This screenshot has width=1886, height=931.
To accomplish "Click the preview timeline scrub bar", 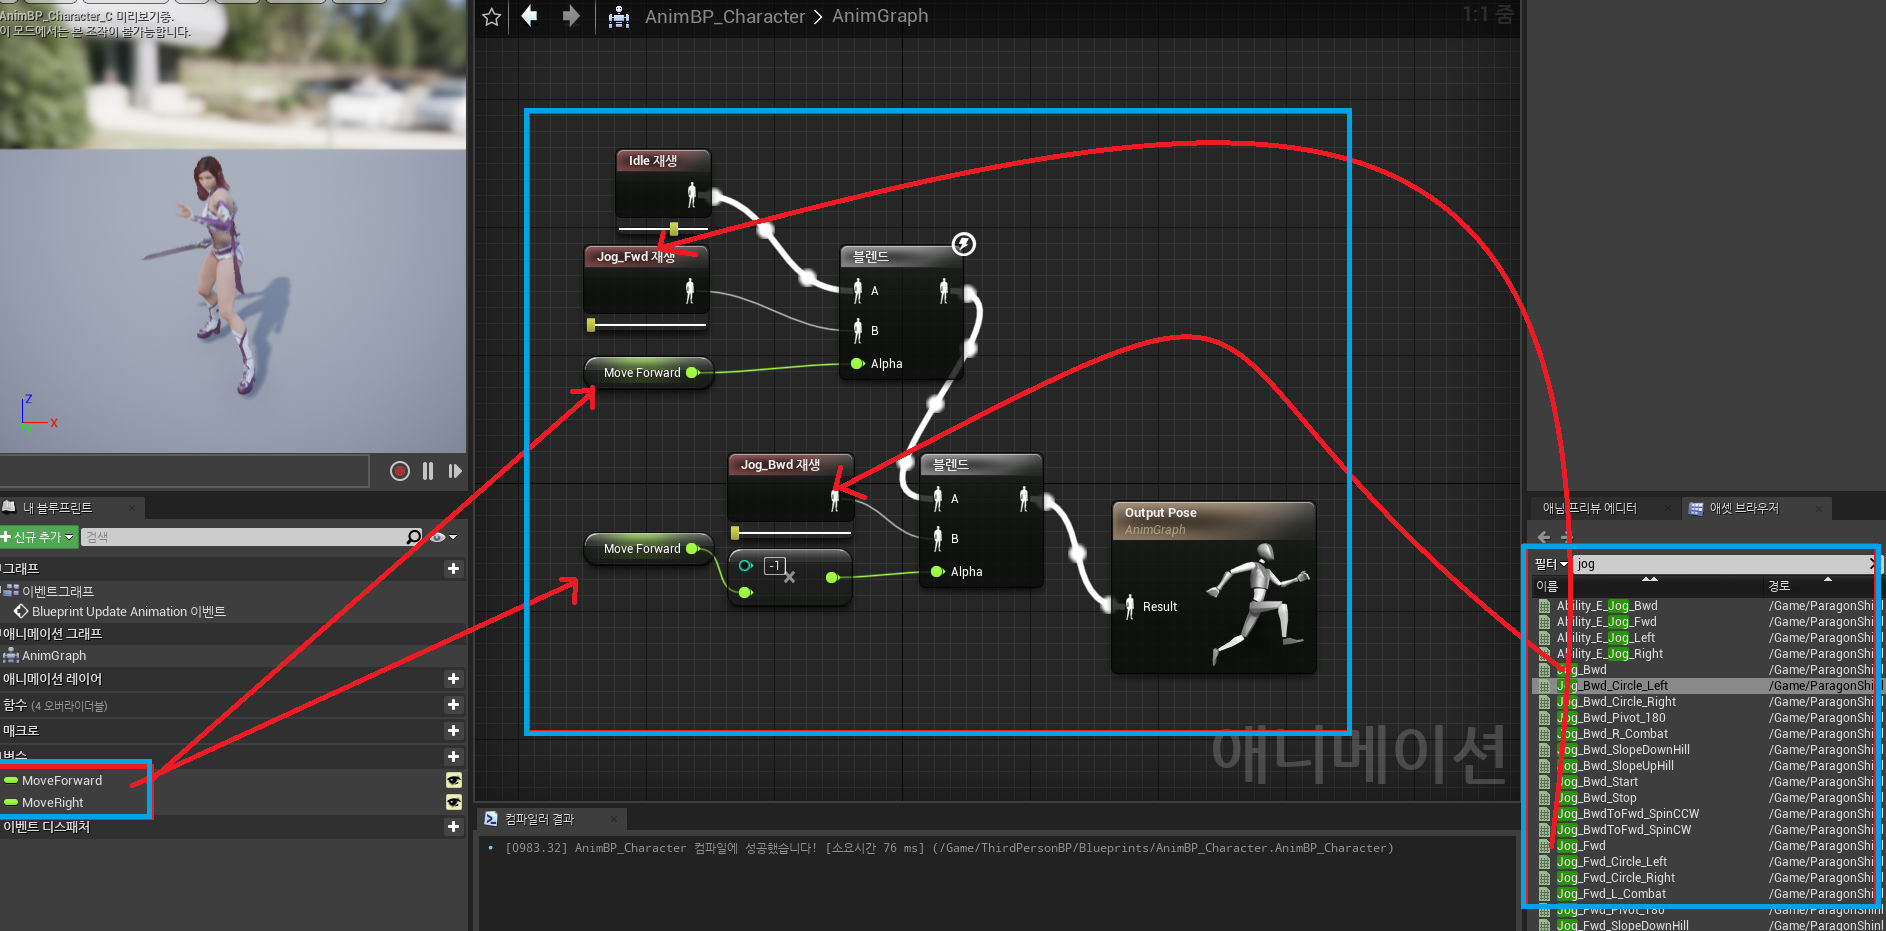I will tap(185, 471).
